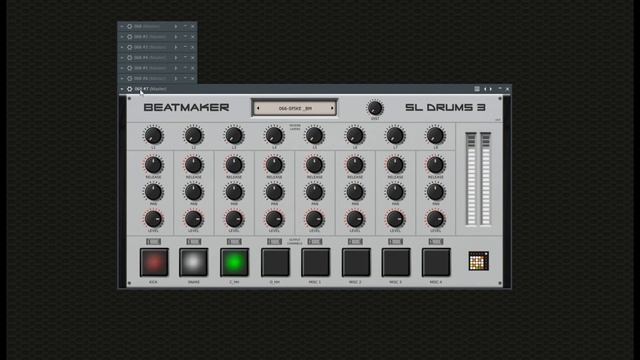
Task: Click RELEASE knob in C_HH column
Action: [234, 165]
